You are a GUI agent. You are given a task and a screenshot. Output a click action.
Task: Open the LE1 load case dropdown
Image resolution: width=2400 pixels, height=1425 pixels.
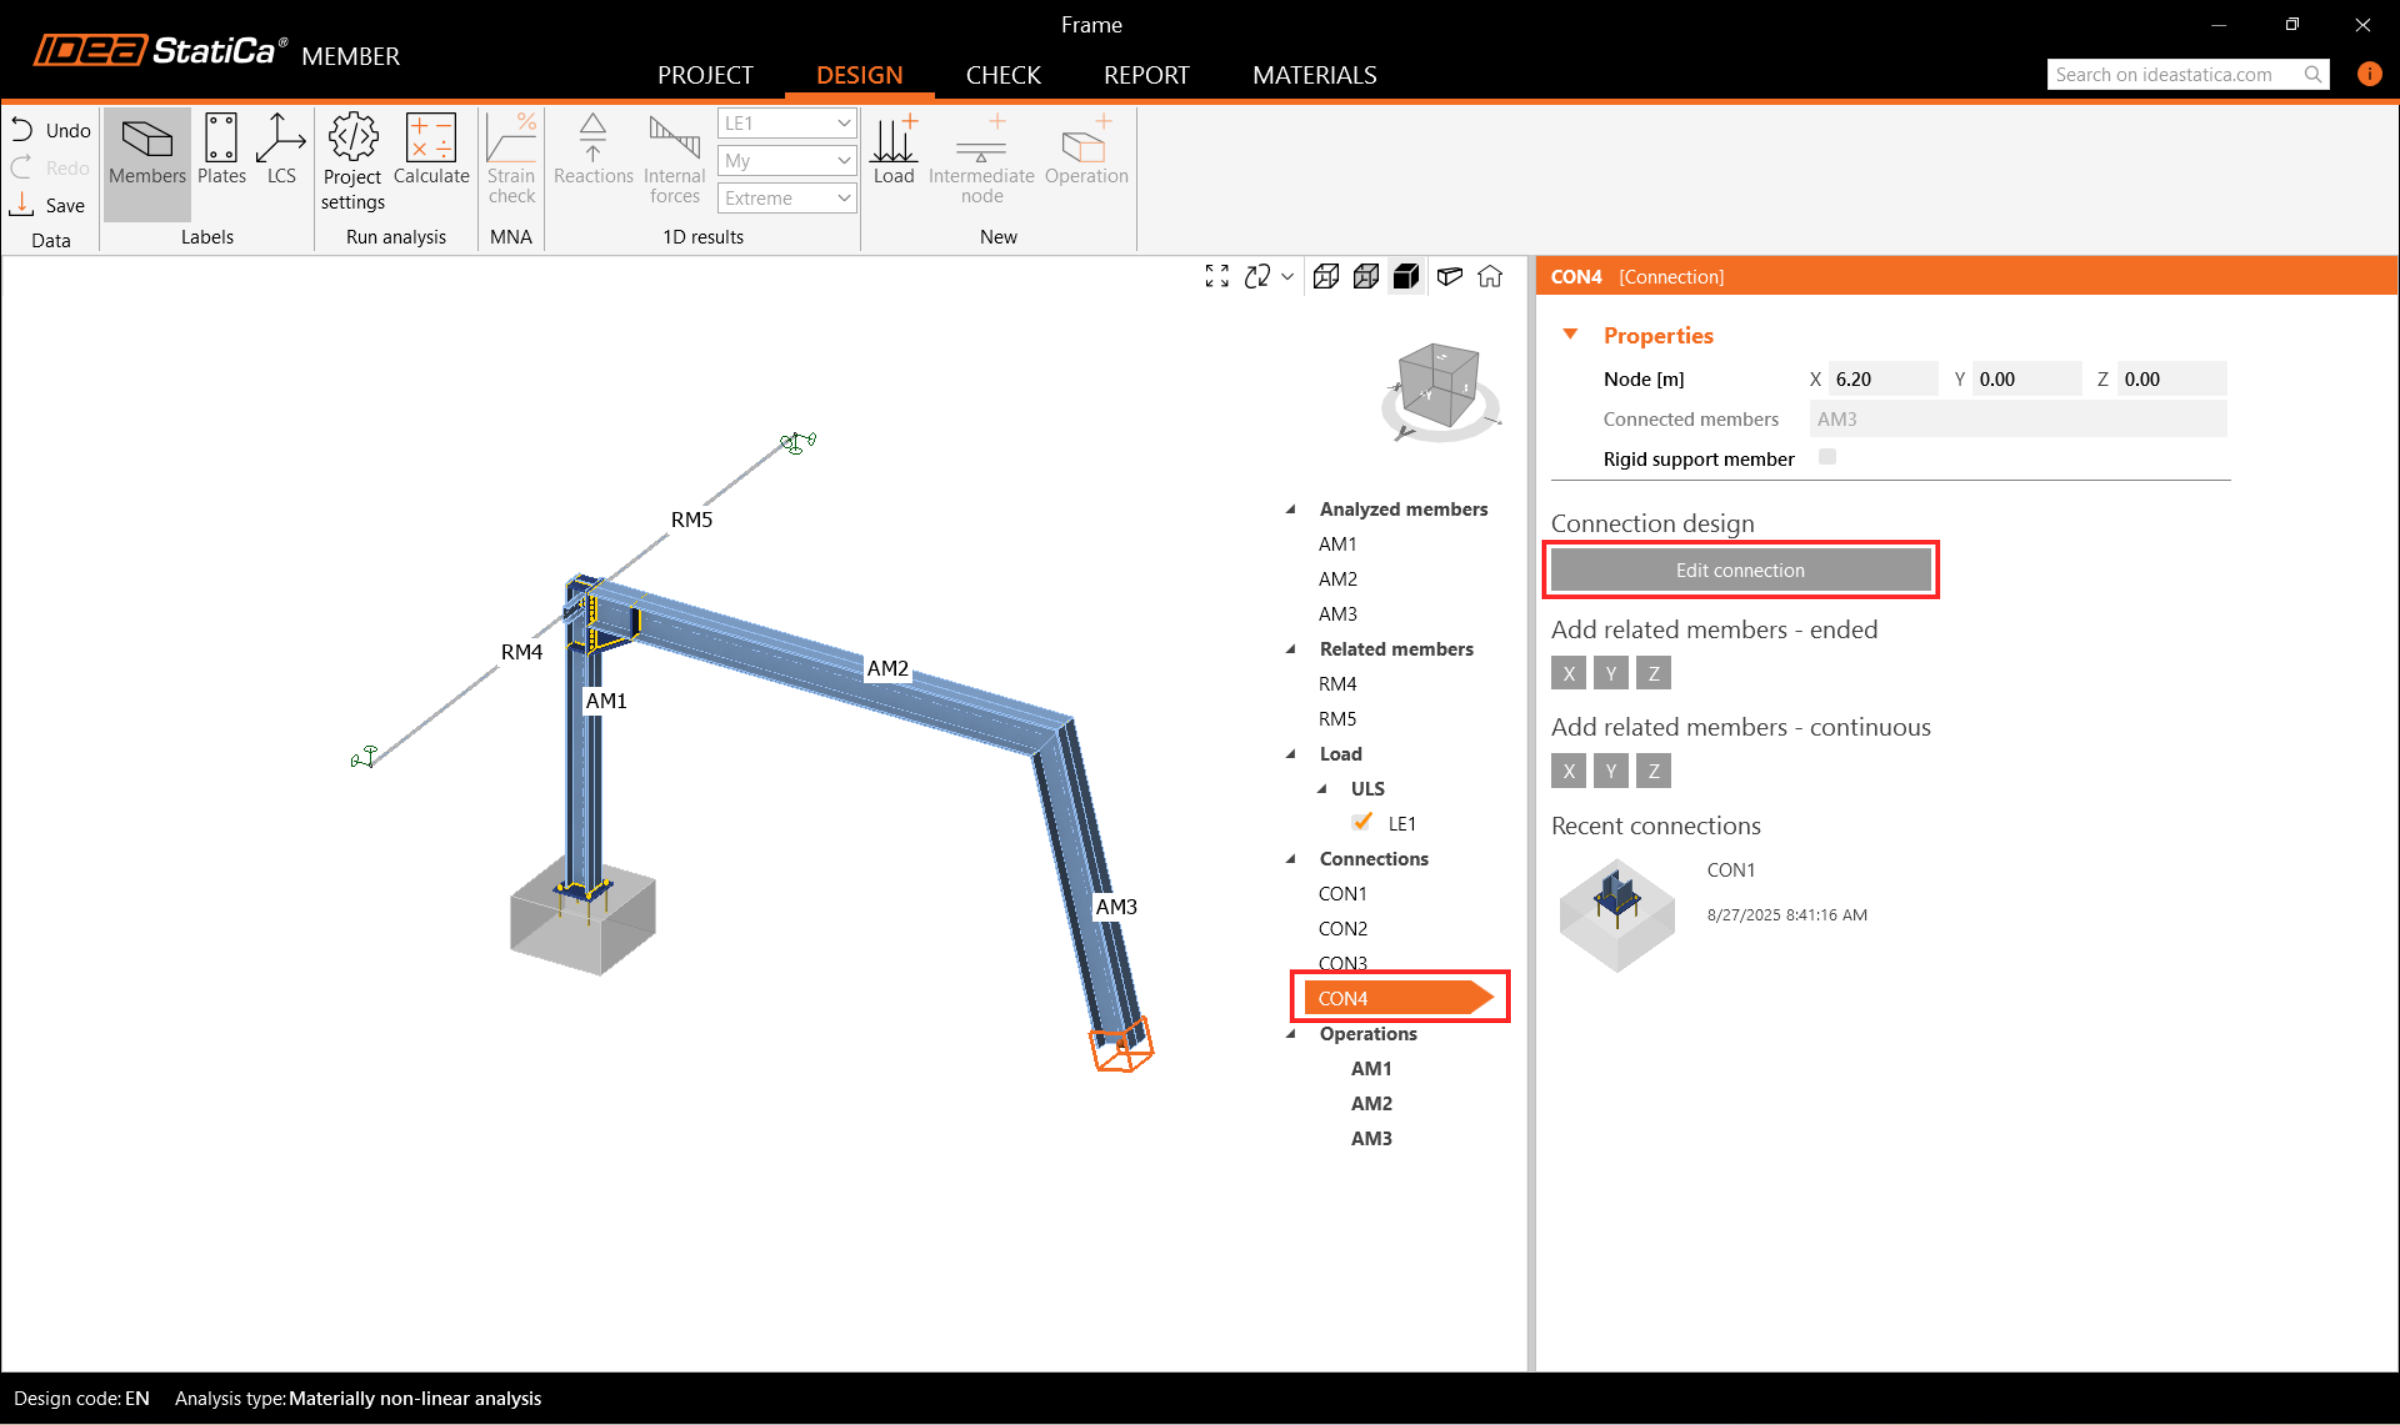point(786,123)
